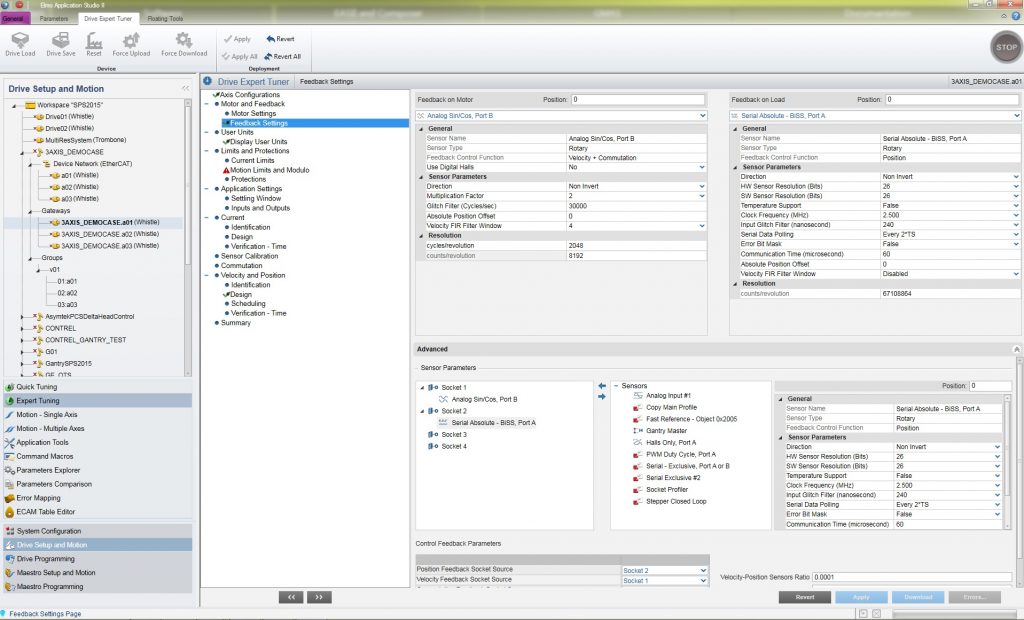The width and height of the screenshot is (1024, 620).
Task: Open Parameters Explorer in the sidebar
Action: click(48, 470)
